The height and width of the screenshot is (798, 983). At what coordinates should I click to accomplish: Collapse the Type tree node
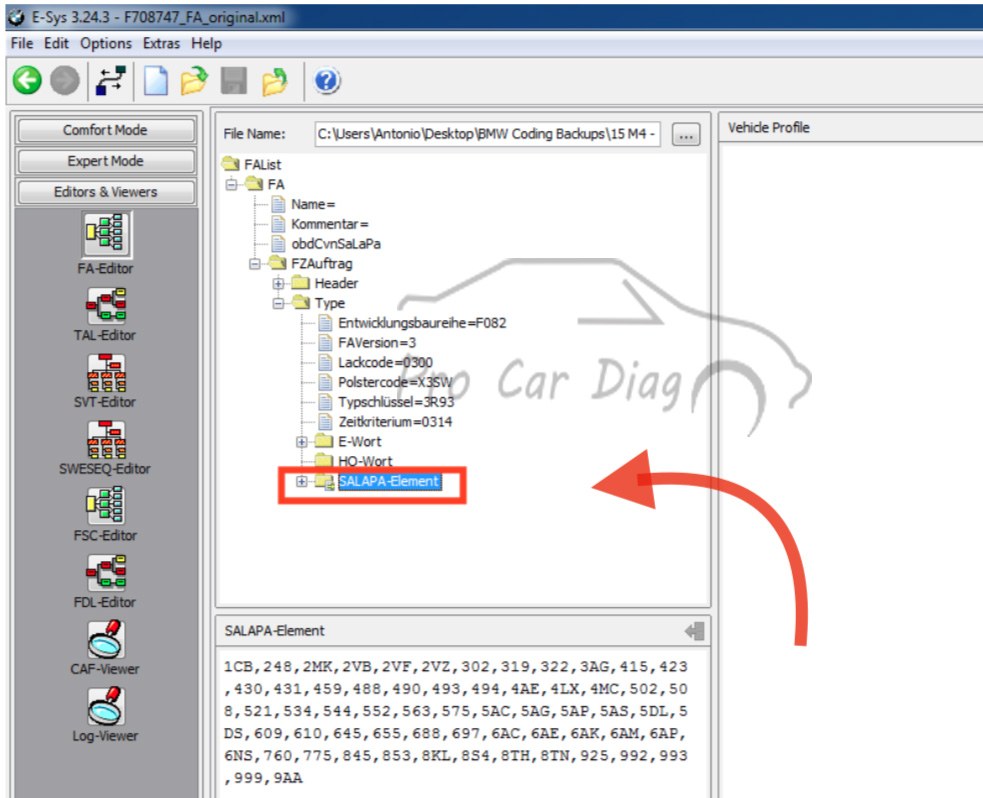(278, 303)
